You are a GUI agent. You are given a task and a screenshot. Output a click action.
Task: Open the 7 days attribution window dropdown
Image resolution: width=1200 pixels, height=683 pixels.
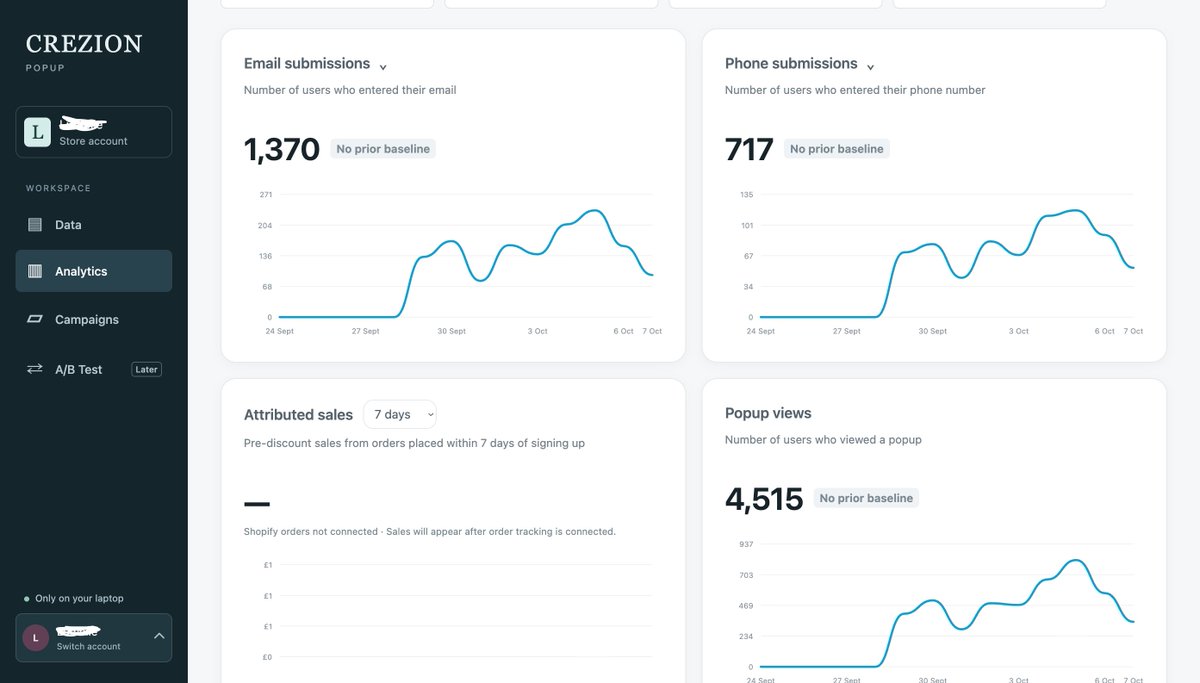400,414
